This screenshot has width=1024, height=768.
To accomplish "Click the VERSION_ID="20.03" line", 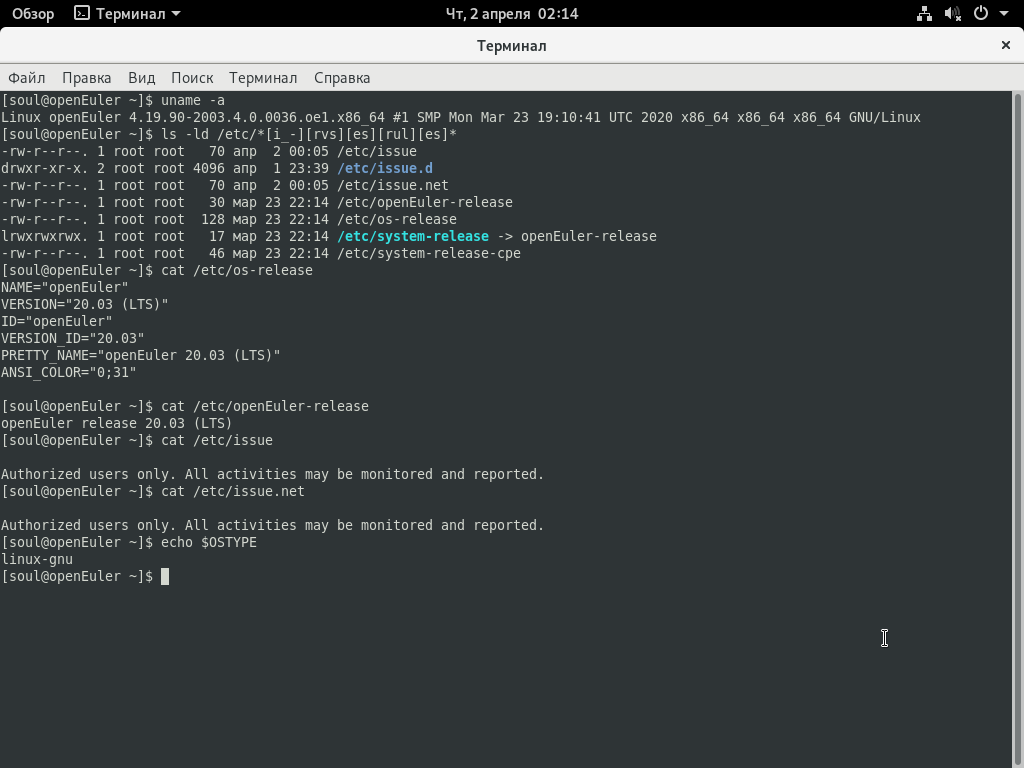I will [73, 338].
